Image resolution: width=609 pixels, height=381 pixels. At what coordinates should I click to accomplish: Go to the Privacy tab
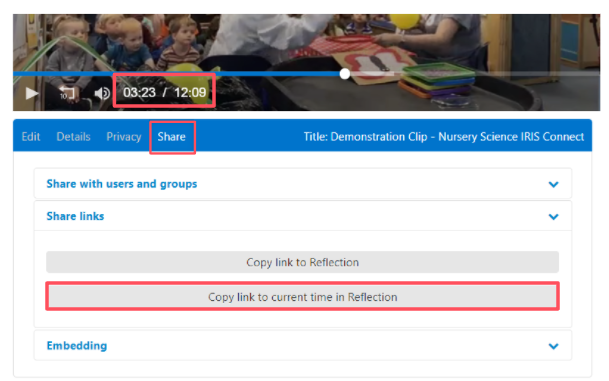pyautogui.click(x=124, y=137)
